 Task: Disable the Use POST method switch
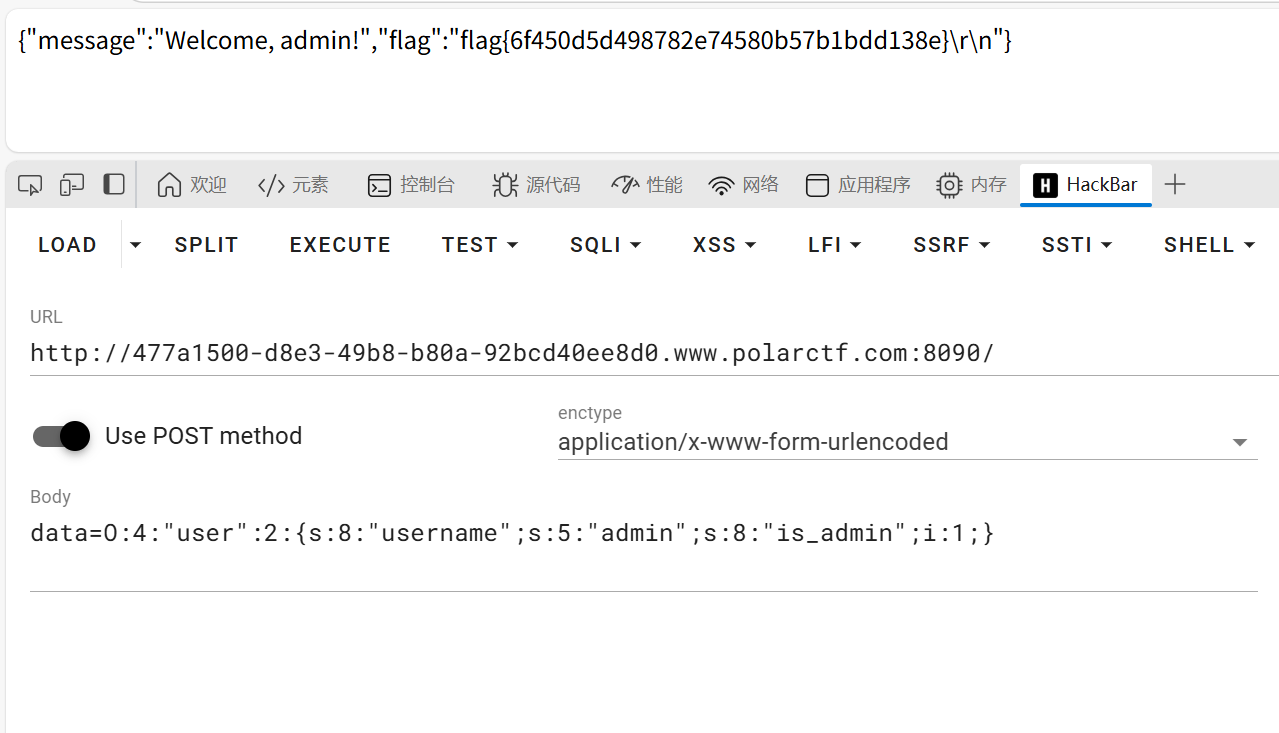tap(62, 436)
